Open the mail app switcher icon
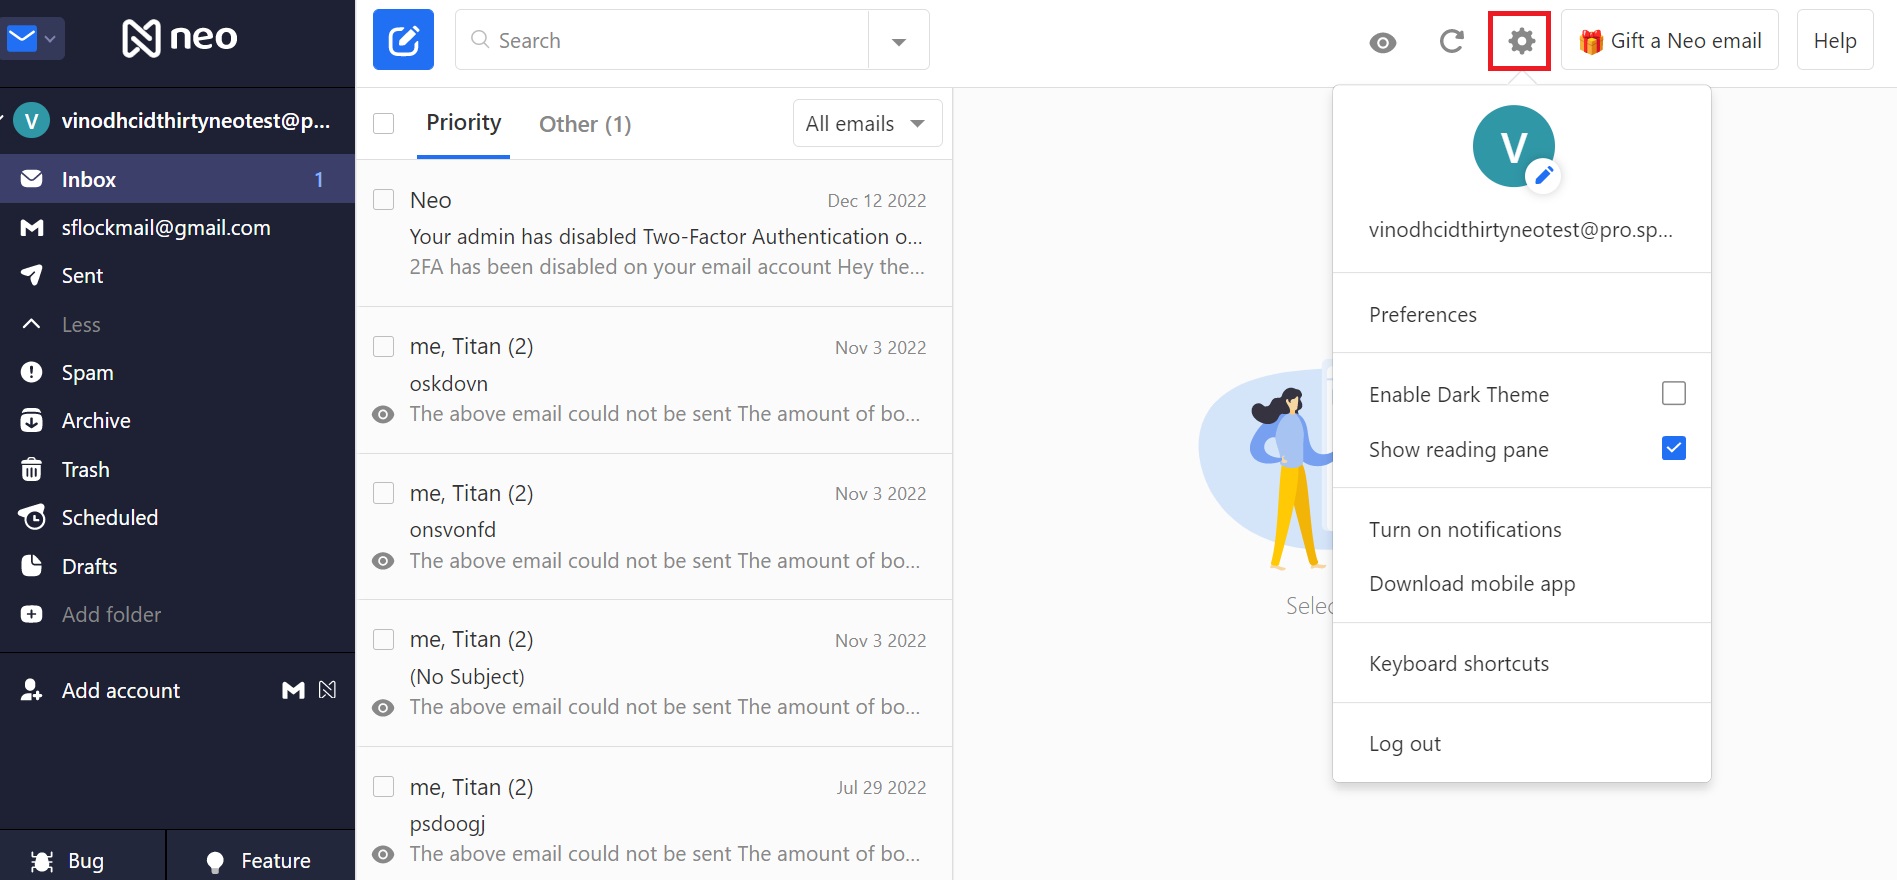Image resolution: width=1897 pixels, height=880 pixels. (x=32, y=39)
